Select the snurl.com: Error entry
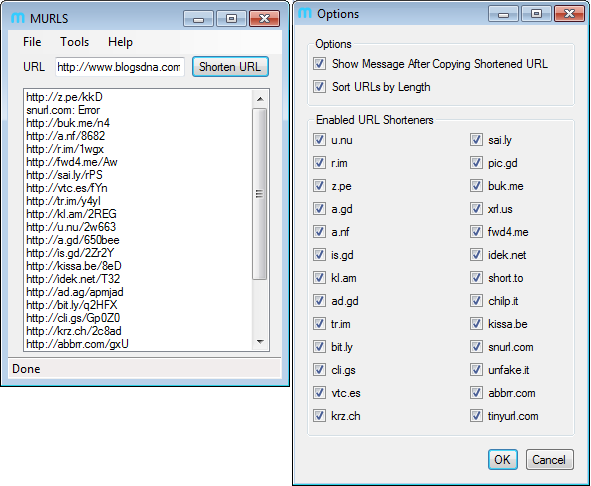 (x=63, y=110)
